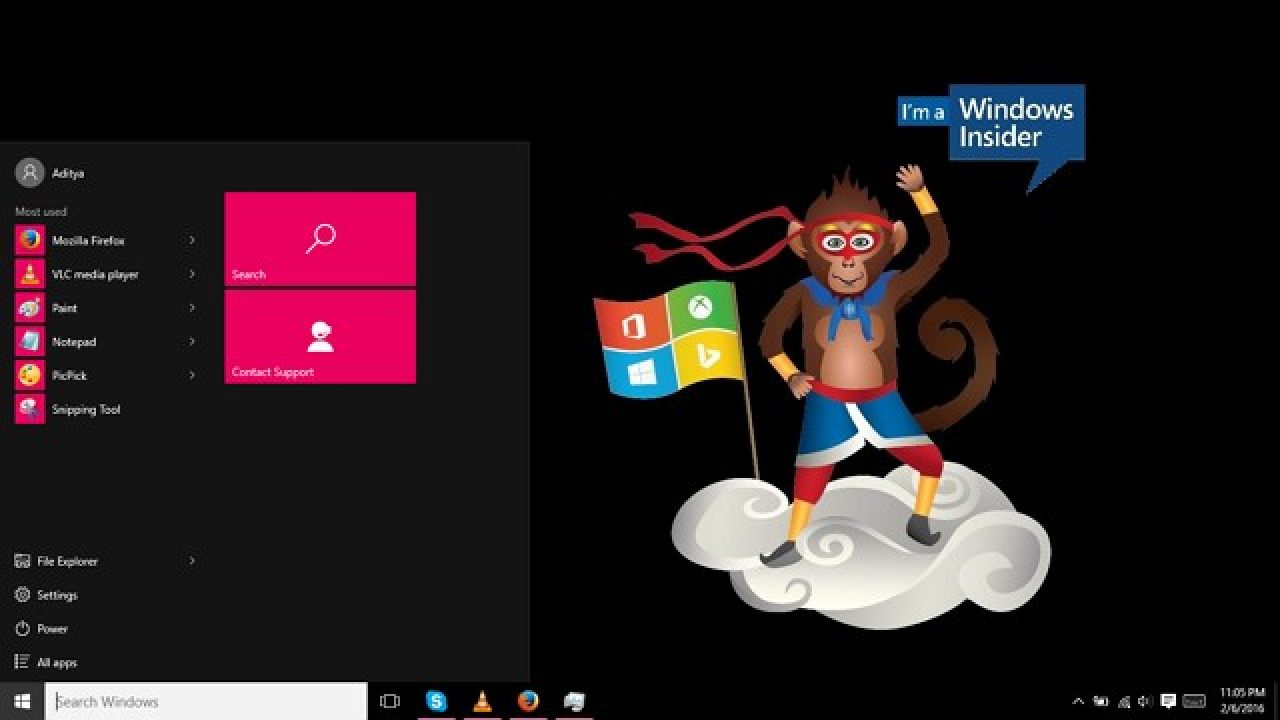The image size is (1280, 720).
Task: Click the Windows Start button
Action: point(22,701)
